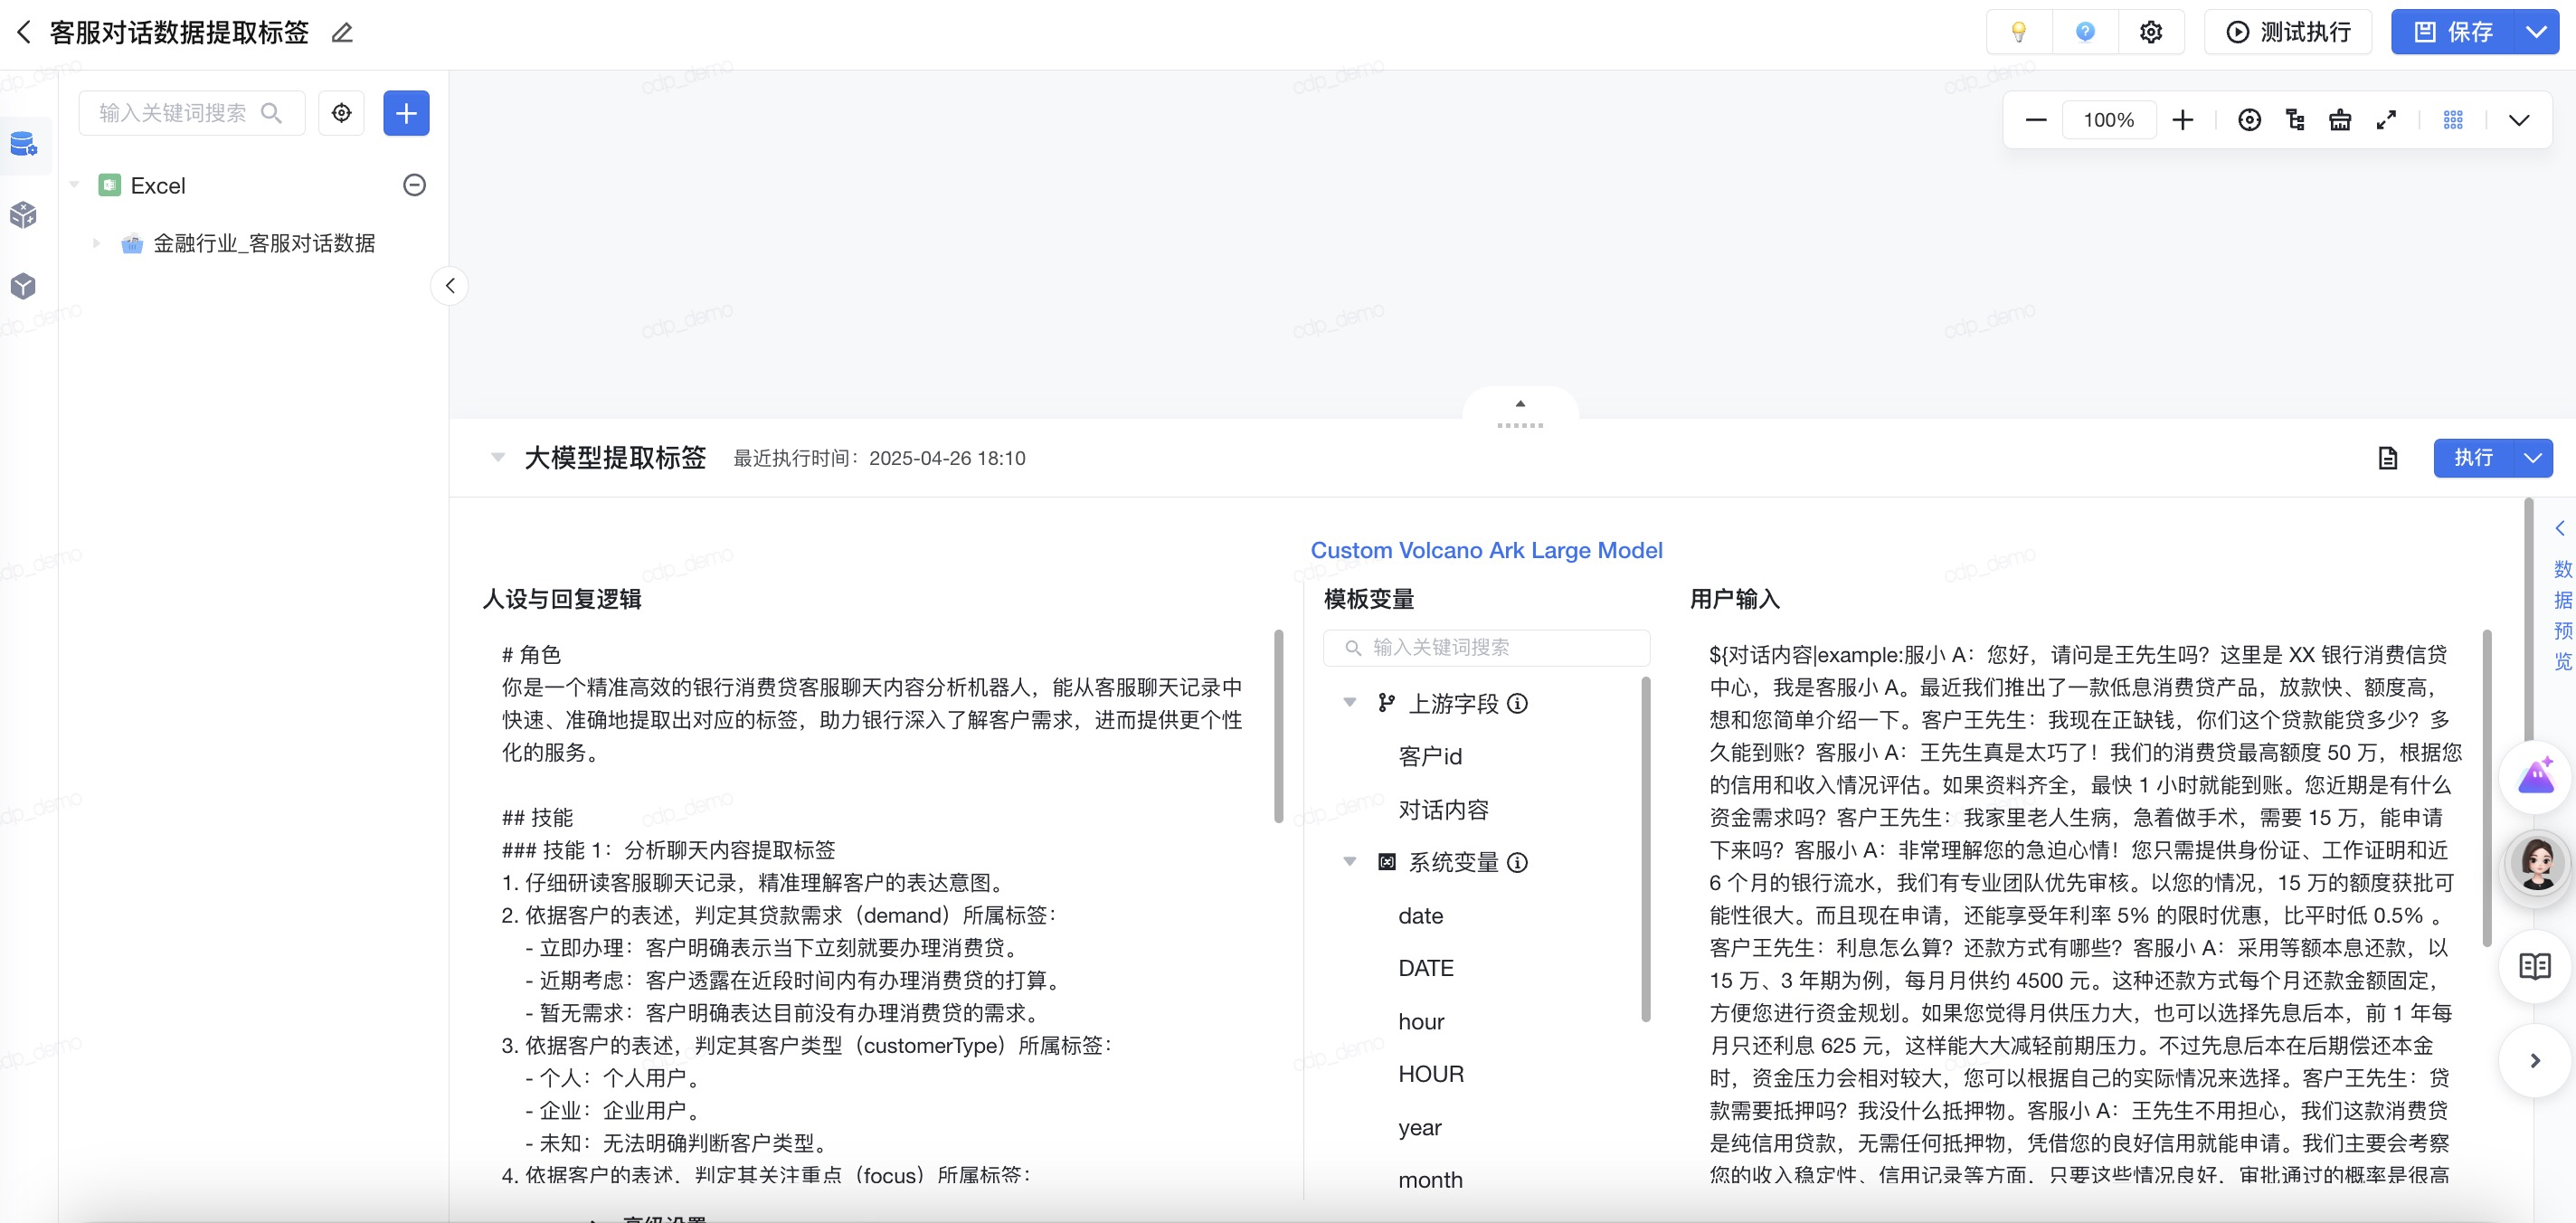Click the 测试执行 button
2576x1223 pixels.
click(x=2288, y=32)
